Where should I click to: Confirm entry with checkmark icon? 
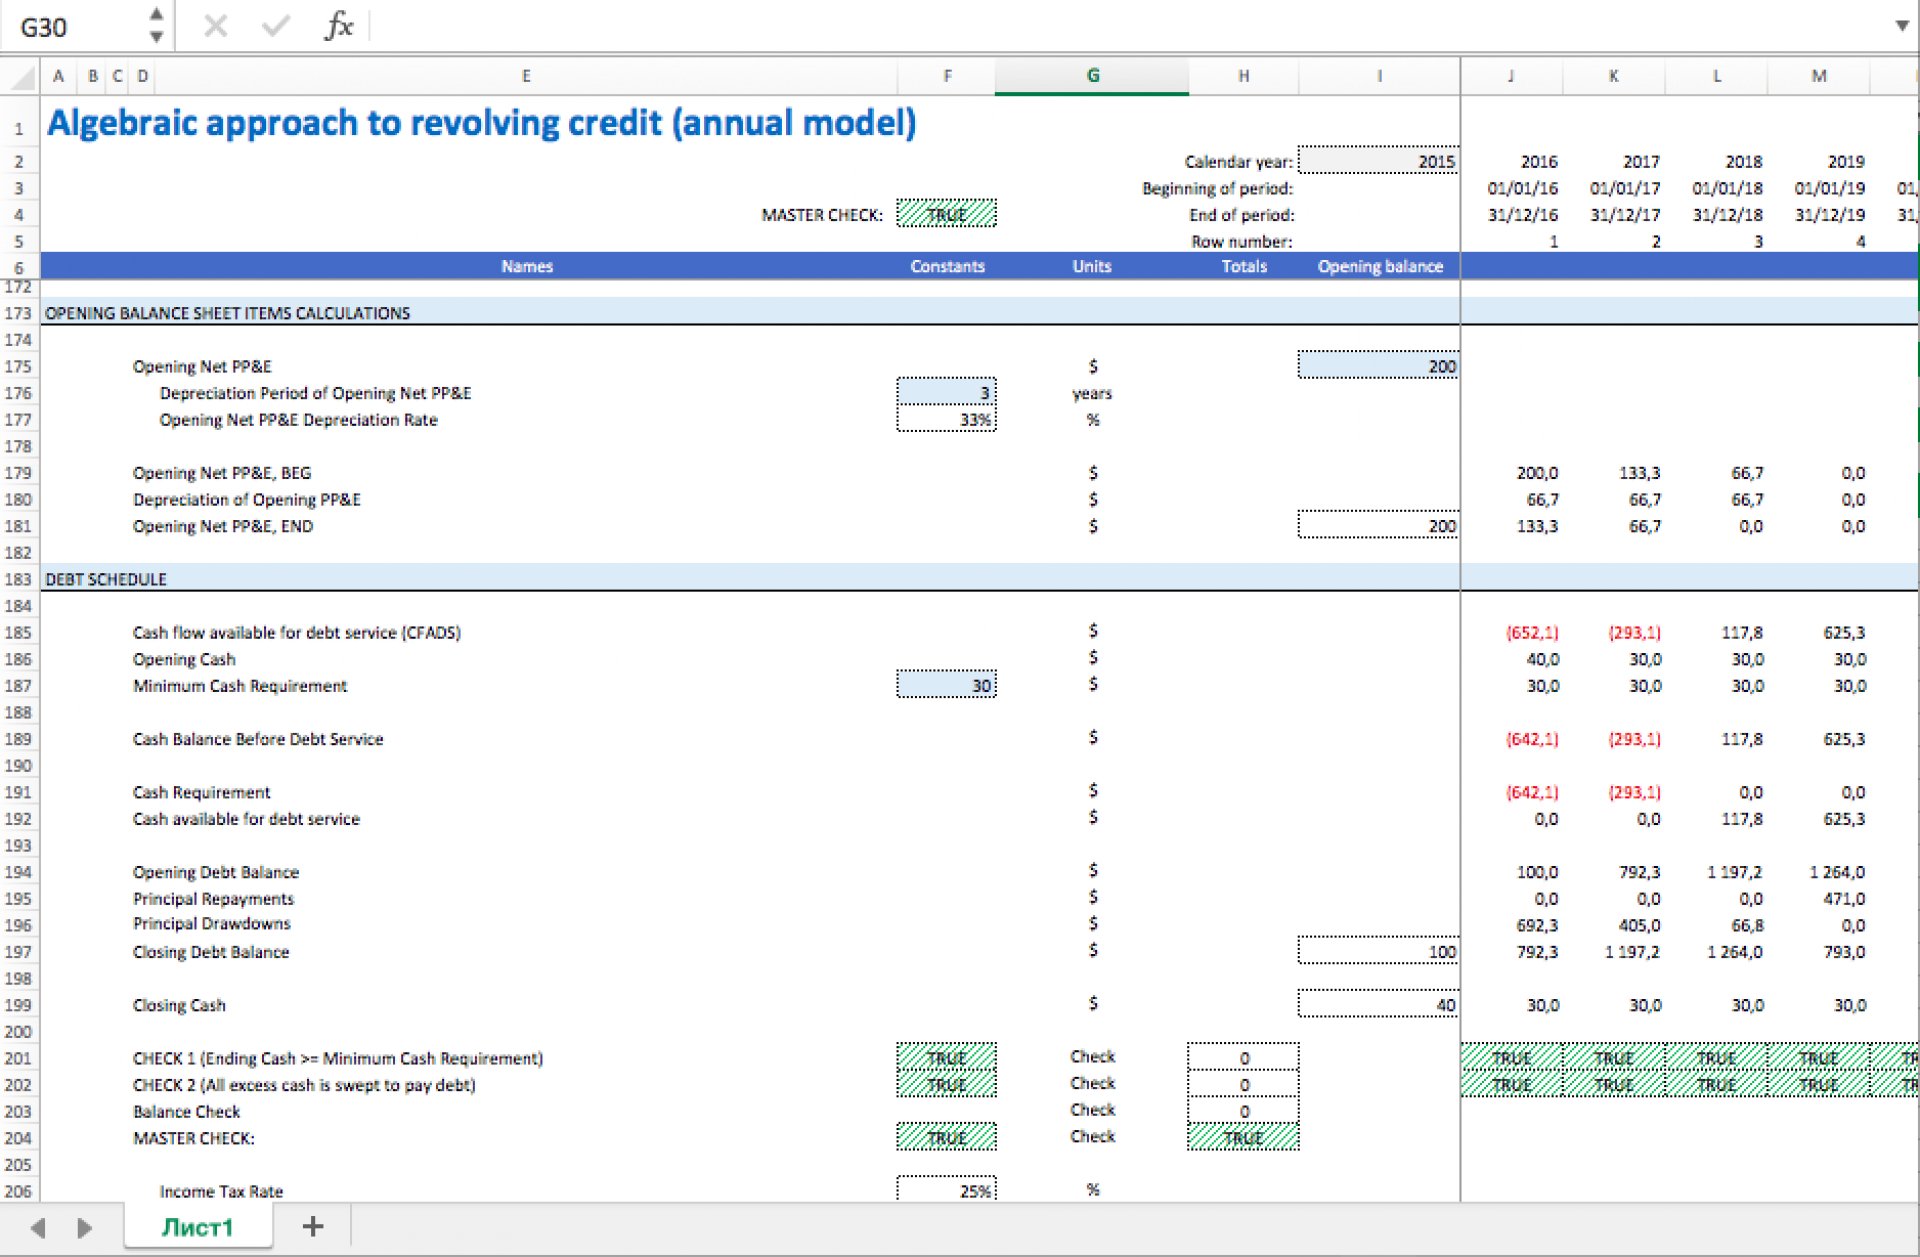pos(275,26)
